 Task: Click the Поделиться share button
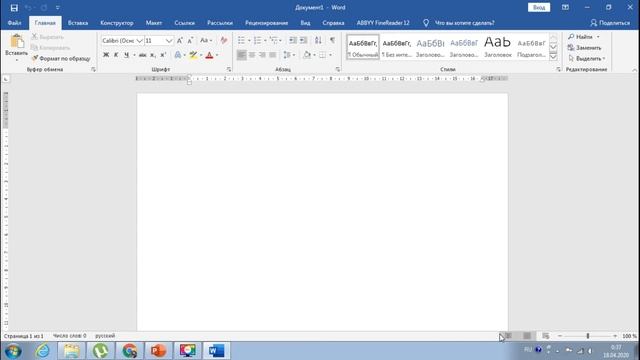coord(610,23)
